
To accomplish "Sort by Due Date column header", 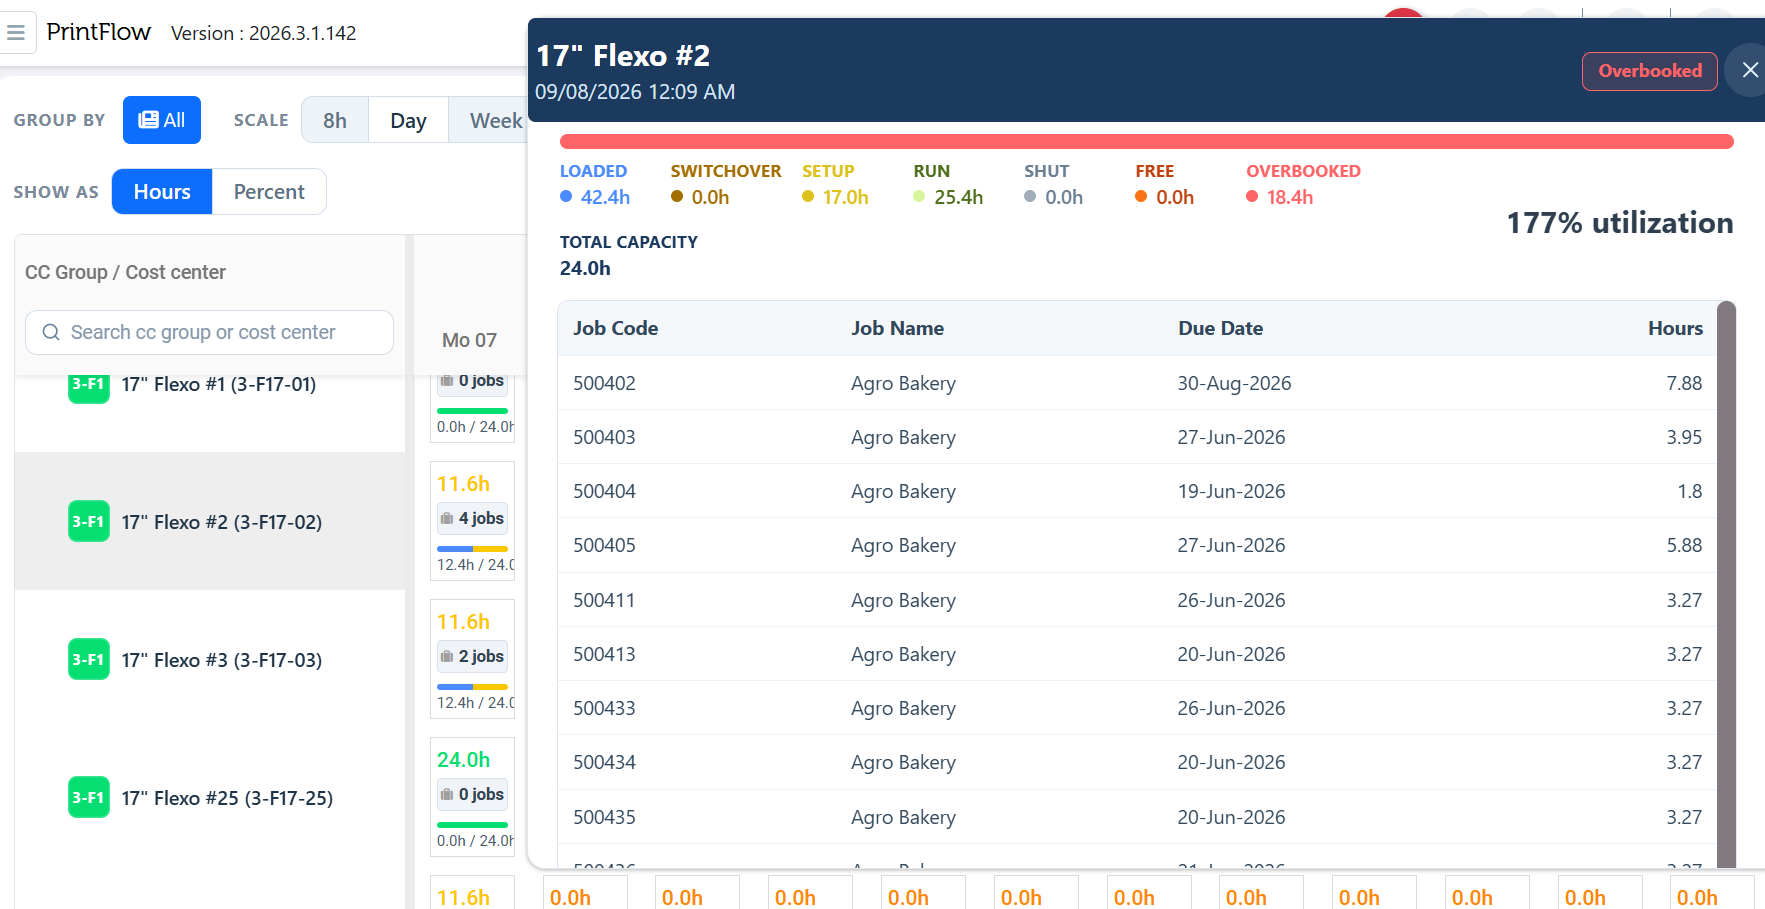I will (x=1220, y=328).
